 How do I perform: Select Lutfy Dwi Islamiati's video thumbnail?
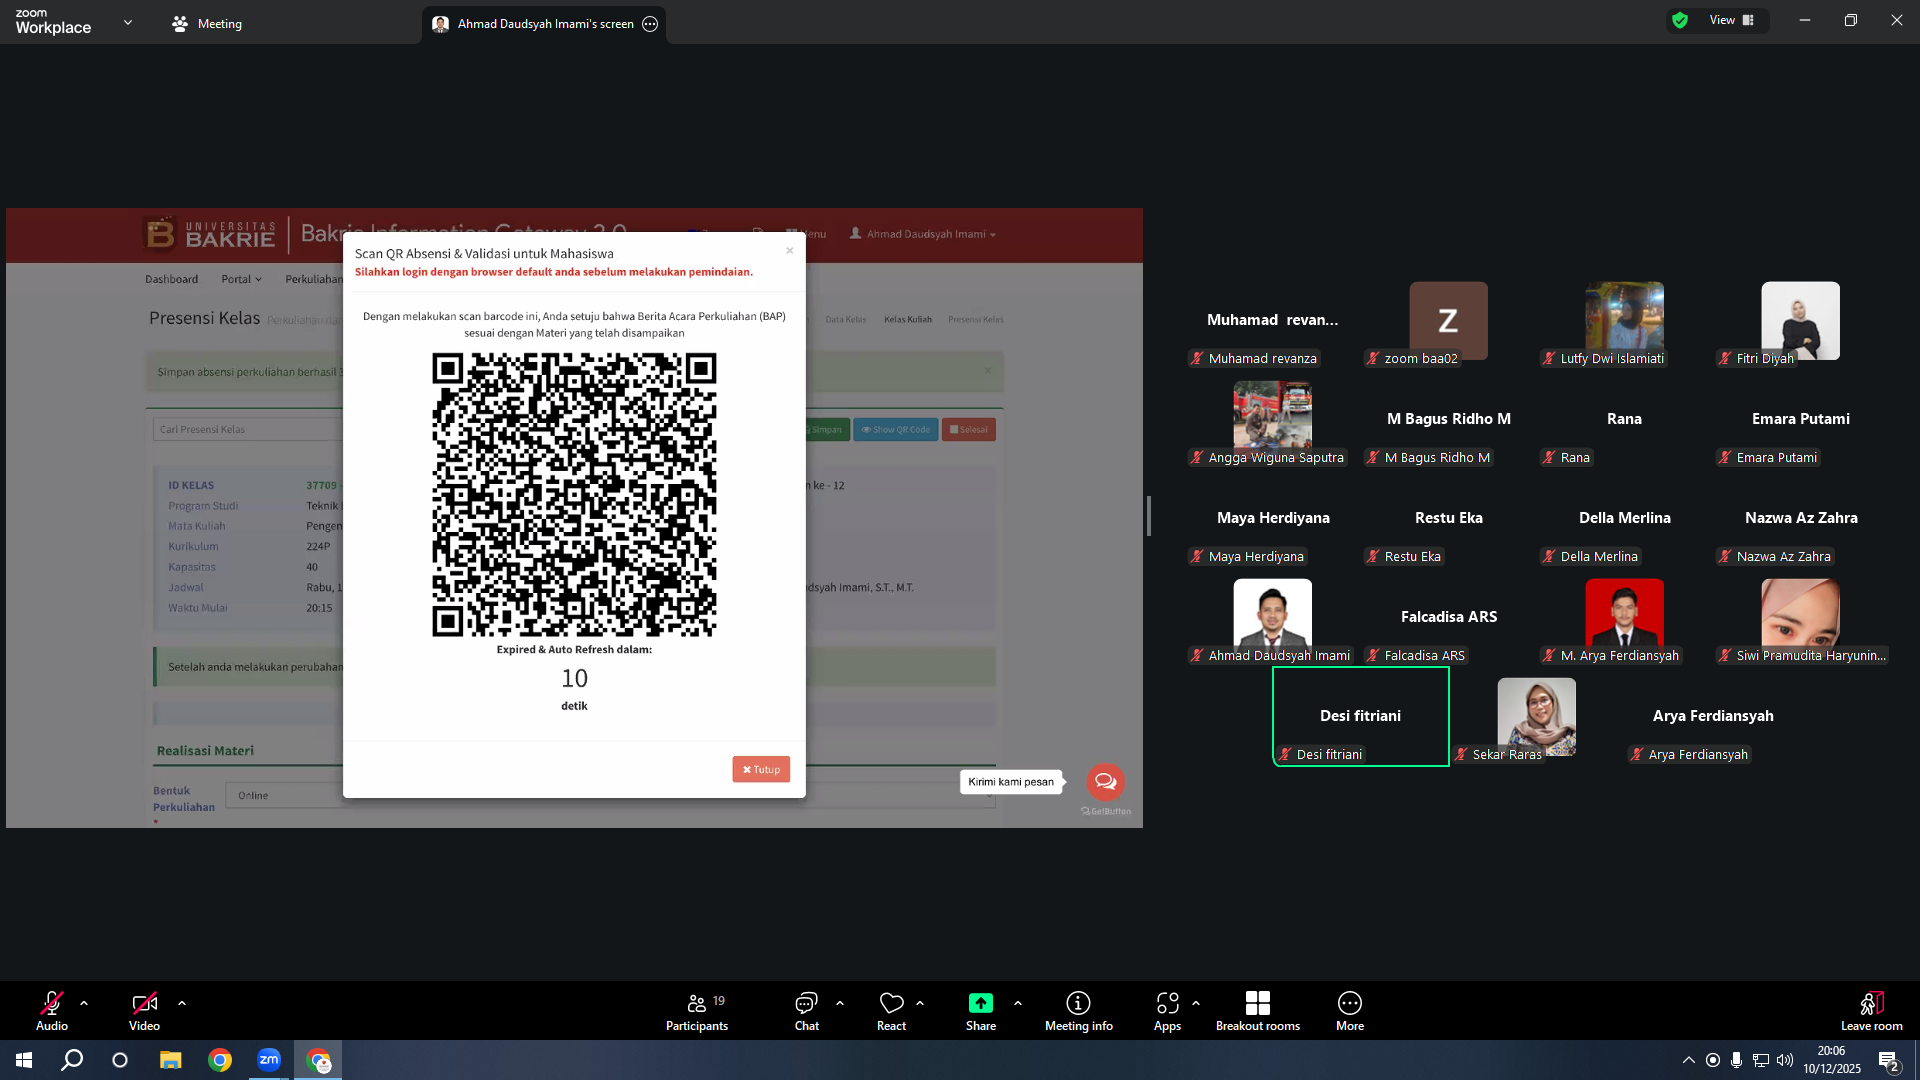pyautogui.click(x=1624, y=320)
